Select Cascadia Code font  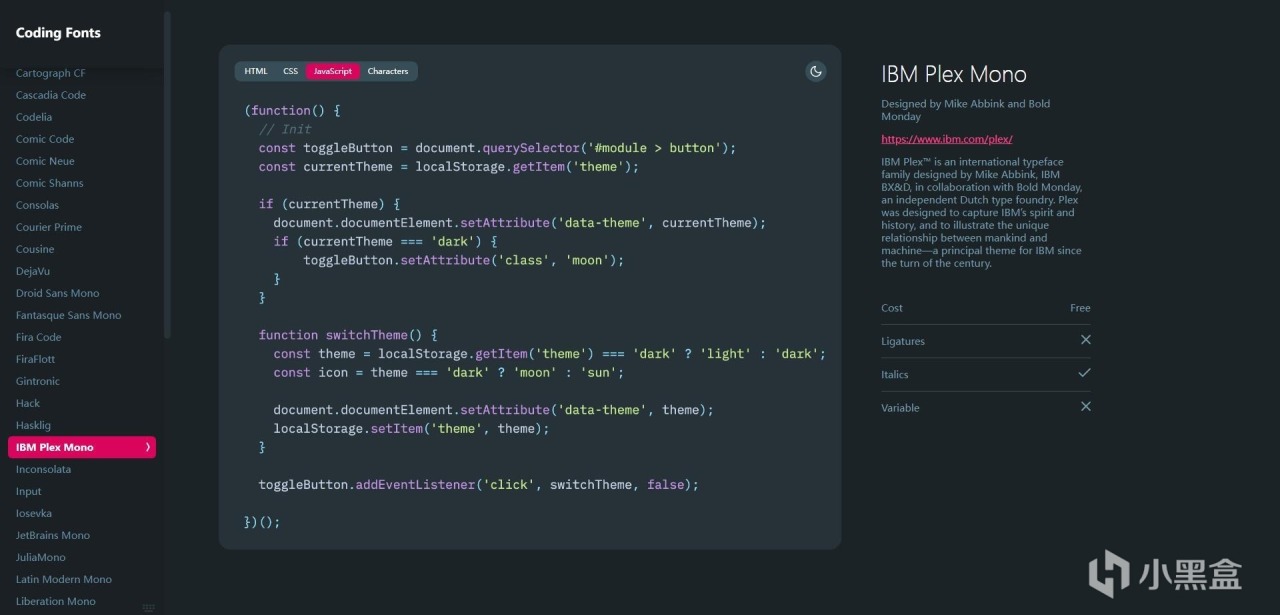click(x=51, y=95)
